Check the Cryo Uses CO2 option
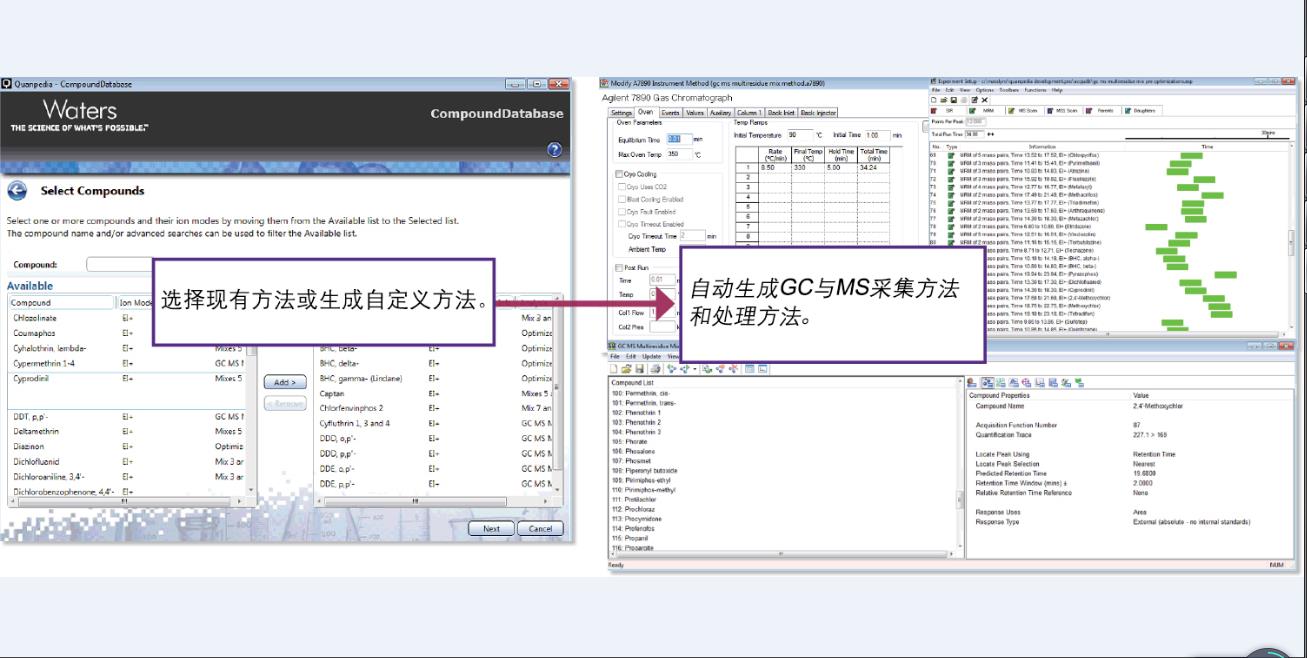 [x=623, y=187]
